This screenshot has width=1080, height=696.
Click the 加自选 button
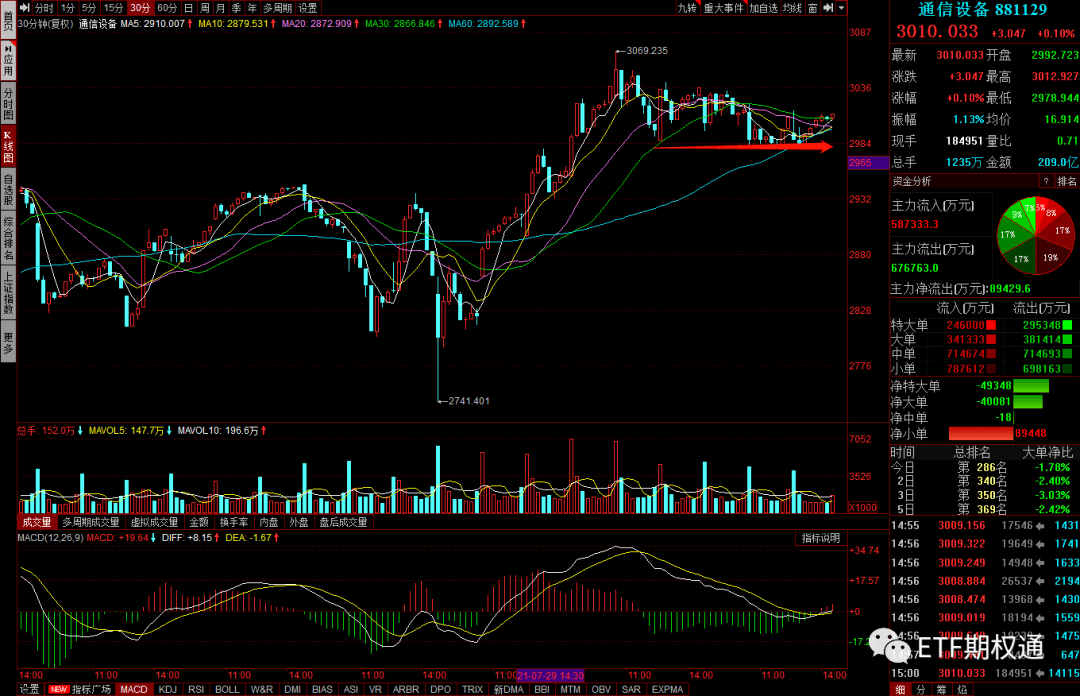tap(763, 8)
